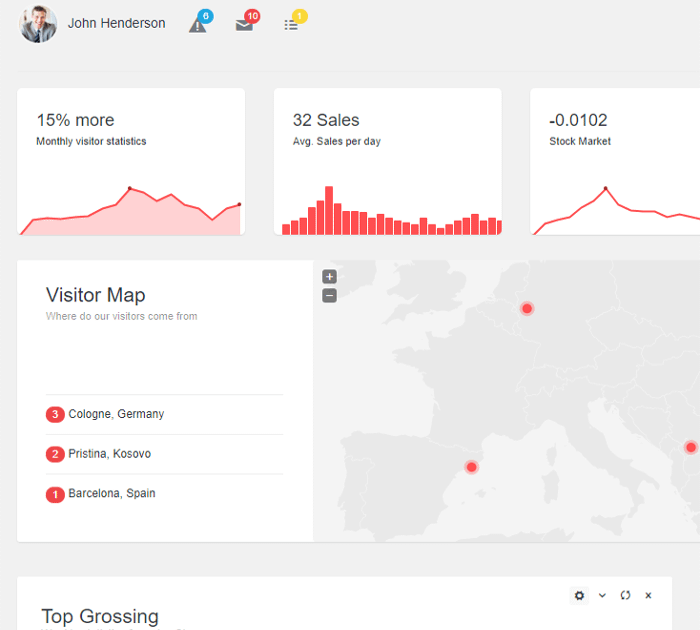Select Cologne, Germany in visitor list
Screen dimensions: 700x630
(116, 414)
